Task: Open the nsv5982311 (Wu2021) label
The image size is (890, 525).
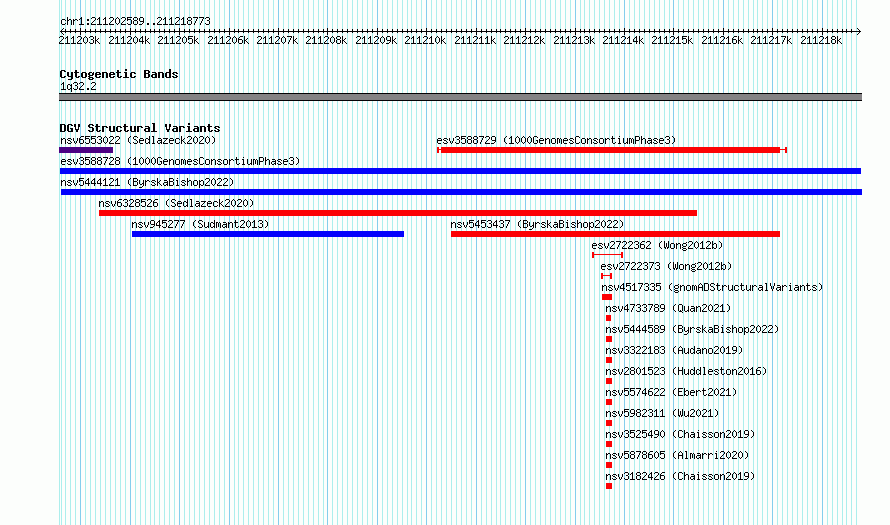Action: pos(662,413)
